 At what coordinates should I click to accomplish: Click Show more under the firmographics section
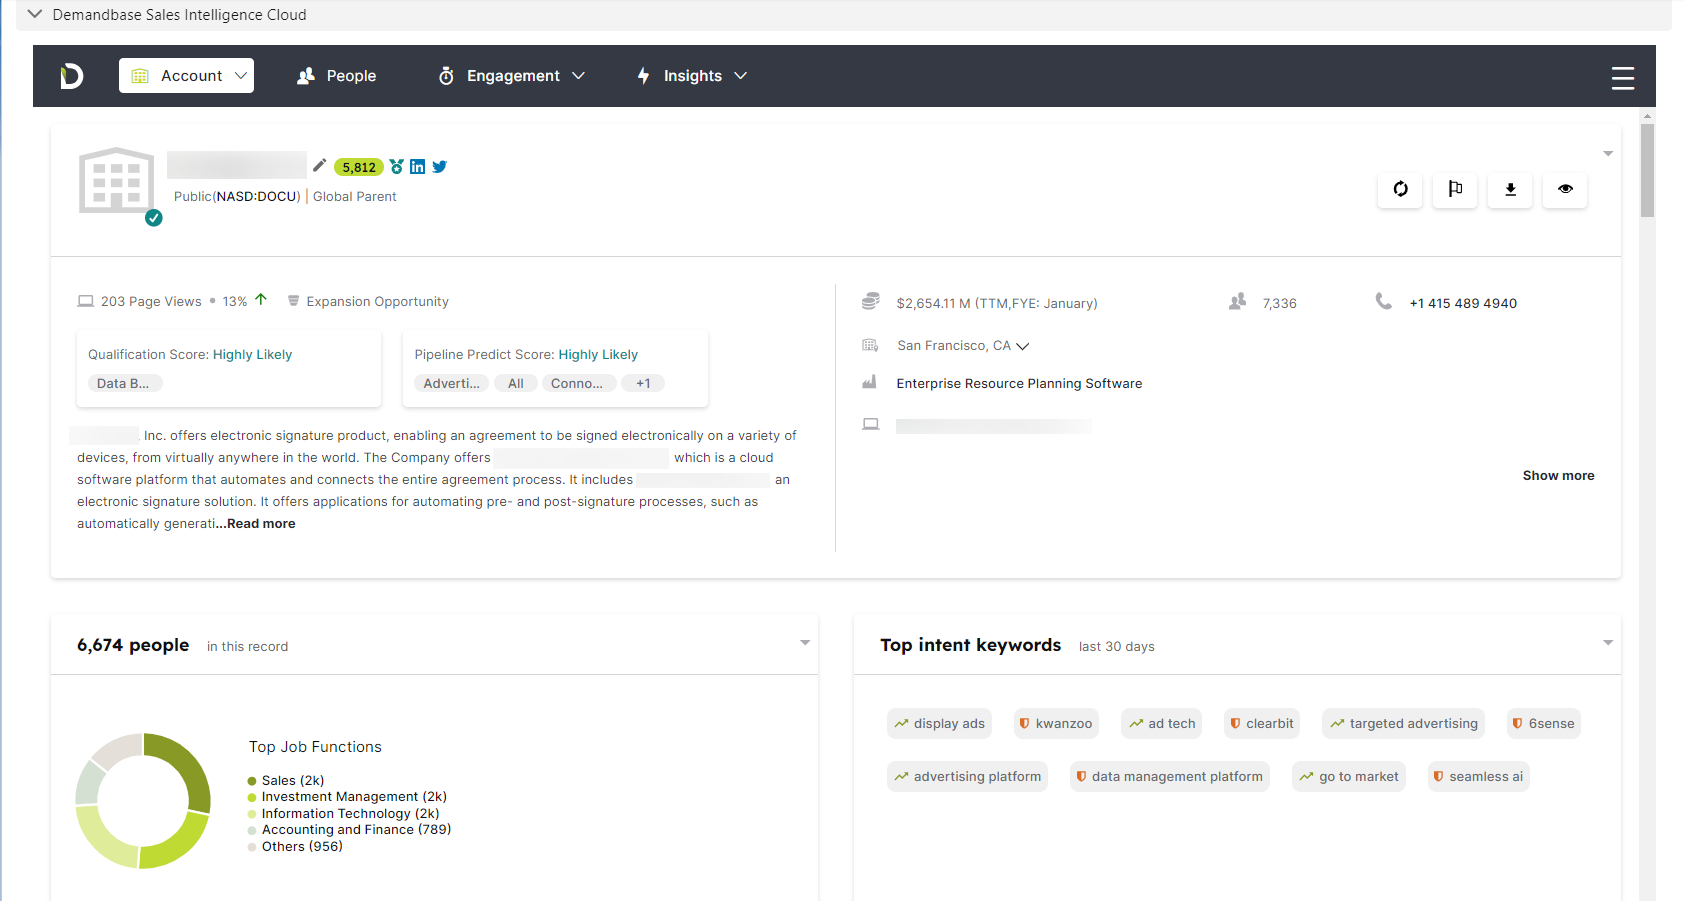point(1558,475)
